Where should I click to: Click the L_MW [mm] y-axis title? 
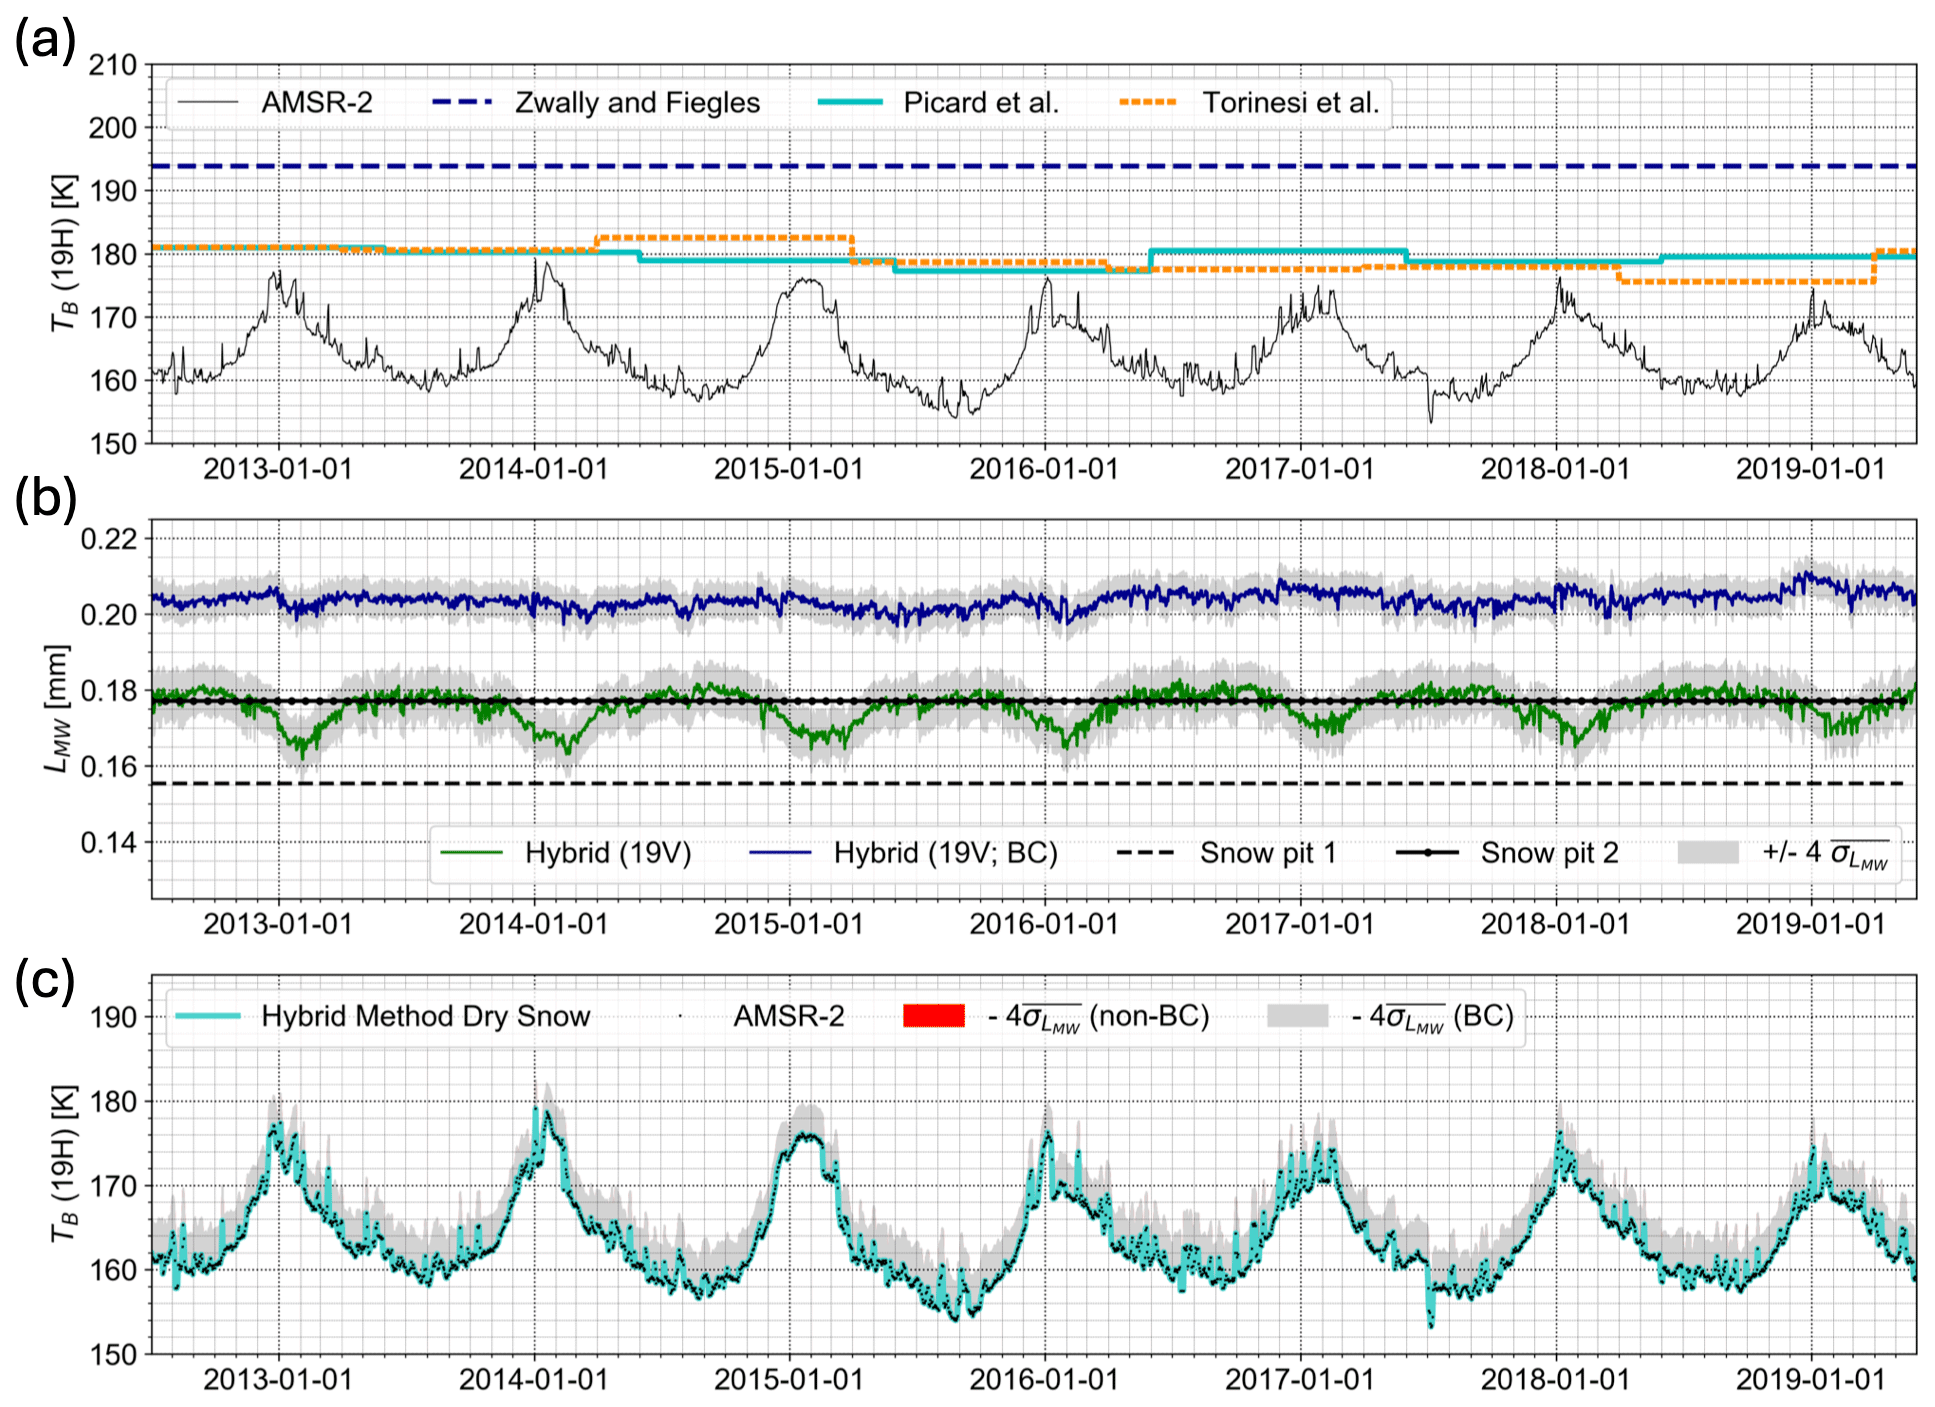click(x=58, y=708)
